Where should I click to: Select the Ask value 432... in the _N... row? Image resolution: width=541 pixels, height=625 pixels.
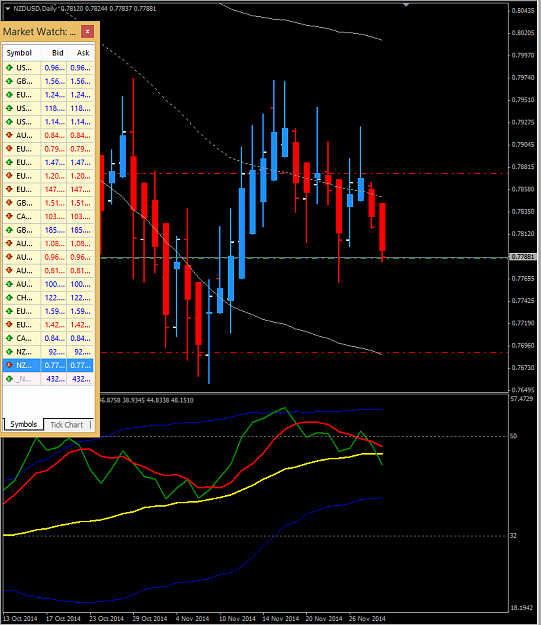81,379
